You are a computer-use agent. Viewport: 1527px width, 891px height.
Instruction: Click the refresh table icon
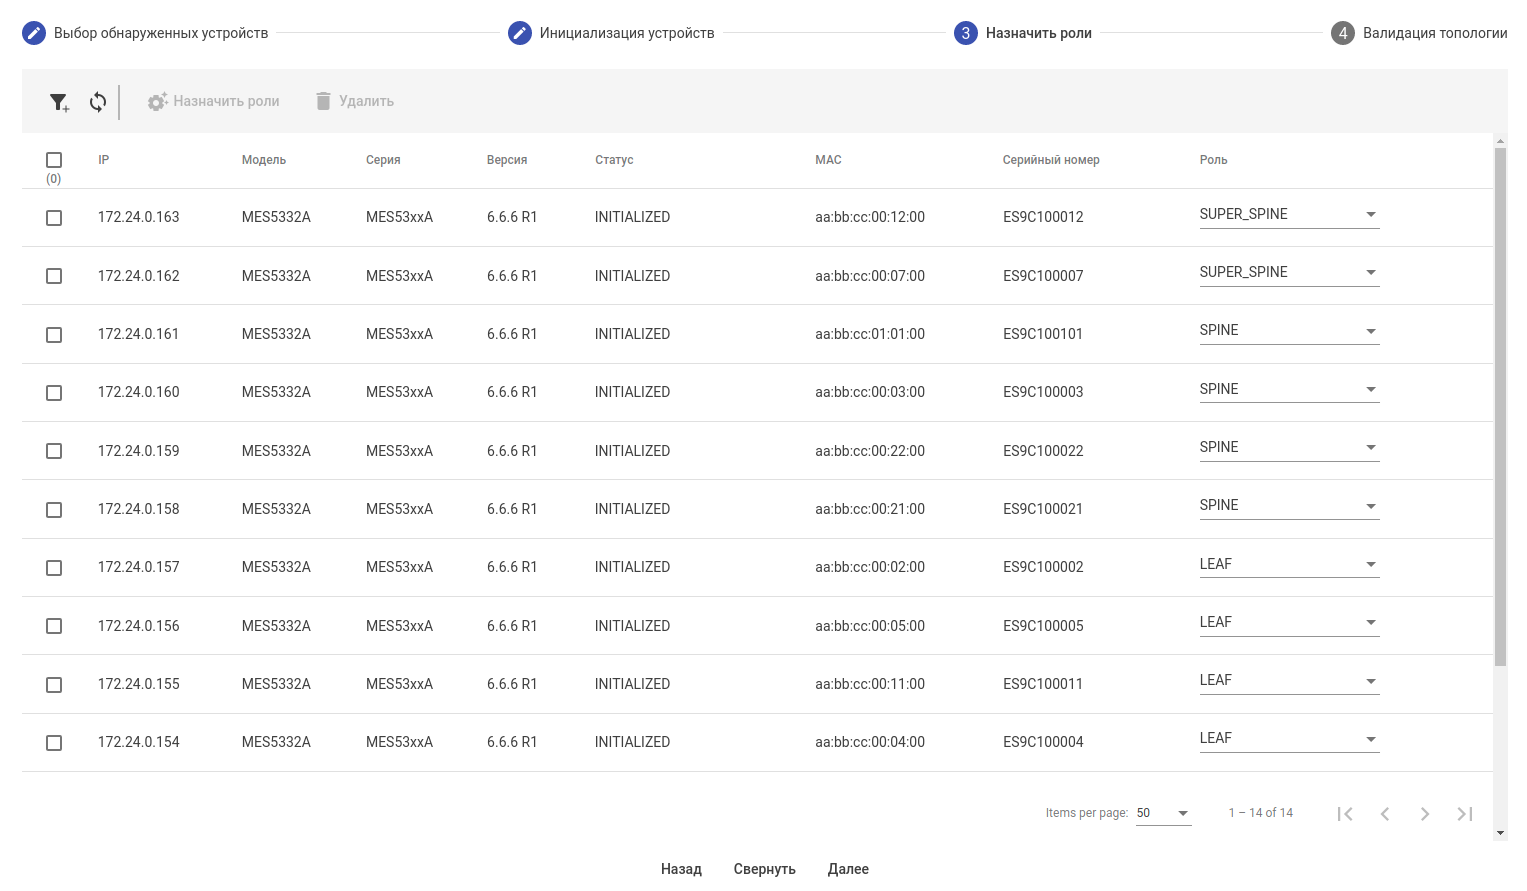98,102
